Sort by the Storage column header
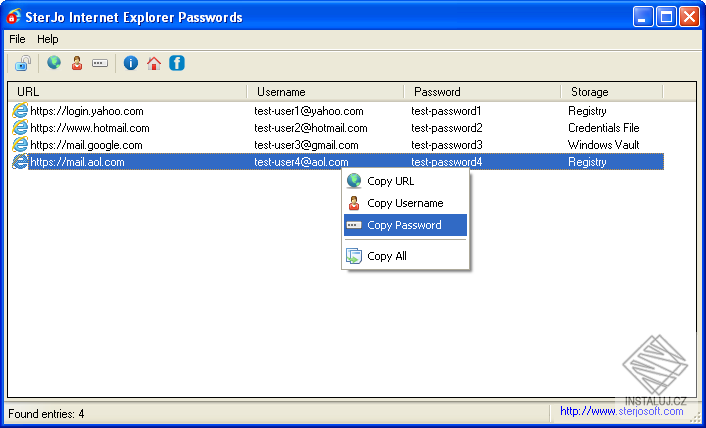The image size is (706, 428). [x=612, y=92]
